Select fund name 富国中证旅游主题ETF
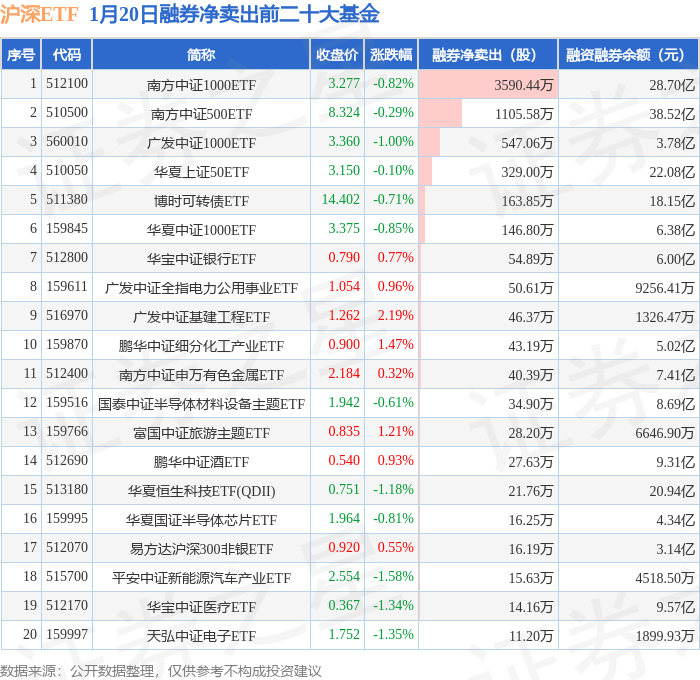Viewport: 700px width, 680px height. click(201, 433)
